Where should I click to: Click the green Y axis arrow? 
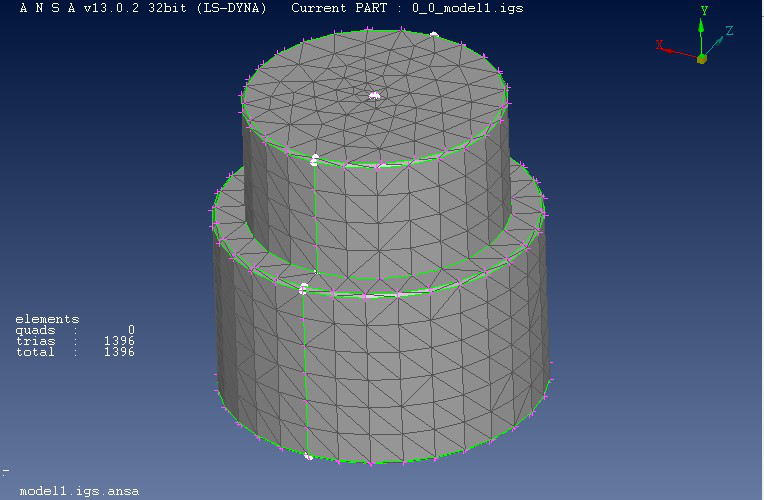[x=701, y=37]
